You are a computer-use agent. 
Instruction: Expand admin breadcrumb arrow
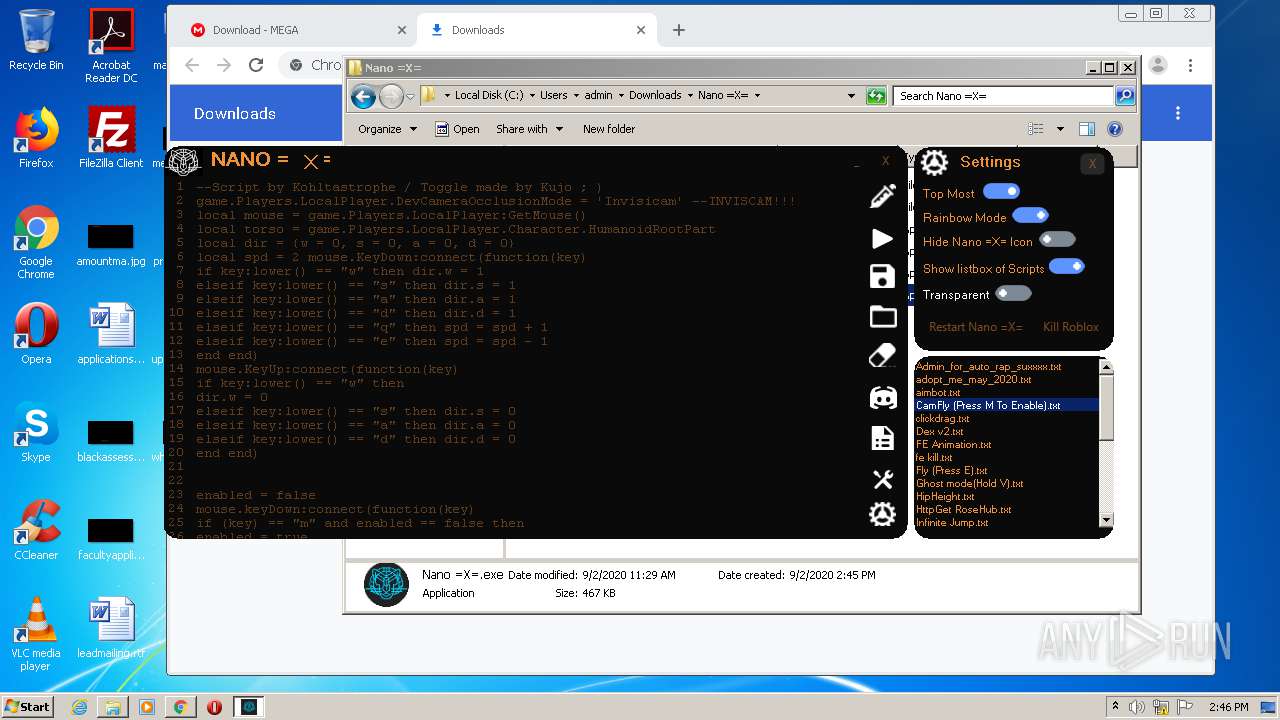click(621, 96)
